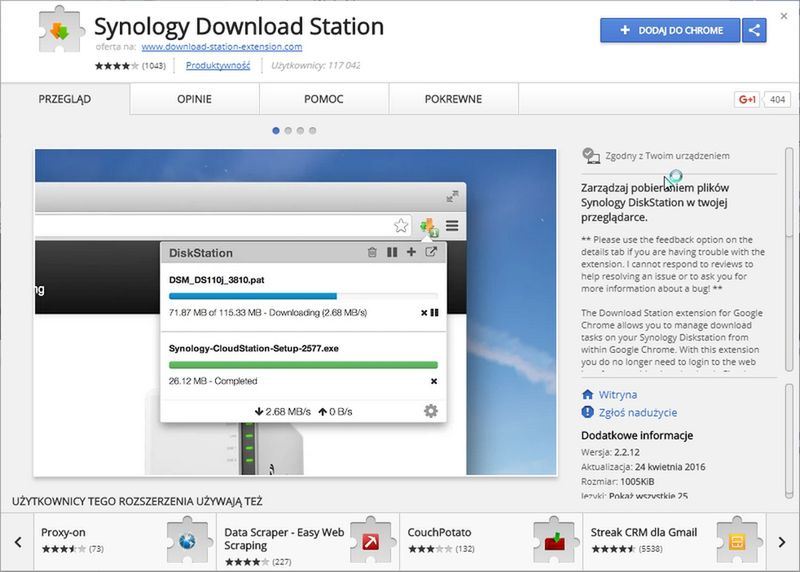Click the 2.68 MB/s download speed indicator
This screenshot has height=572, width=800.
pyautogui.click(x=283, y=412)
